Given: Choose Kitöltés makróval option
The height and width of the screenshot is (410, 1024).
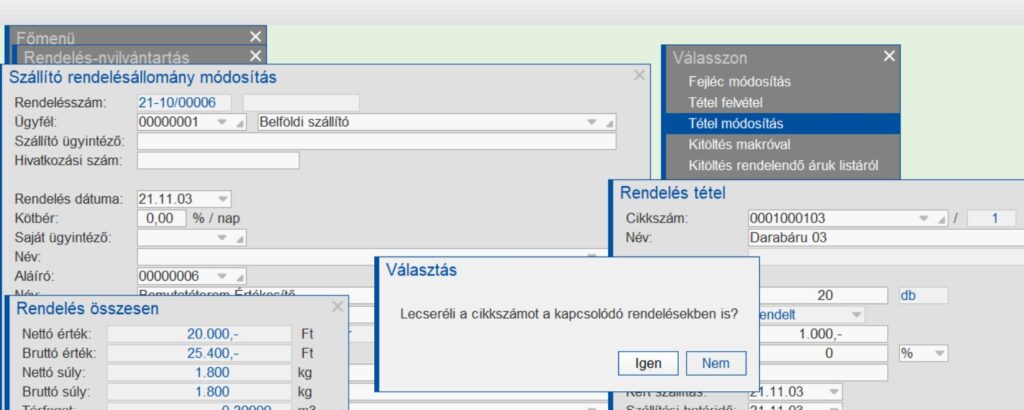Looking at the screenshot, I should [x=739, y=144].
